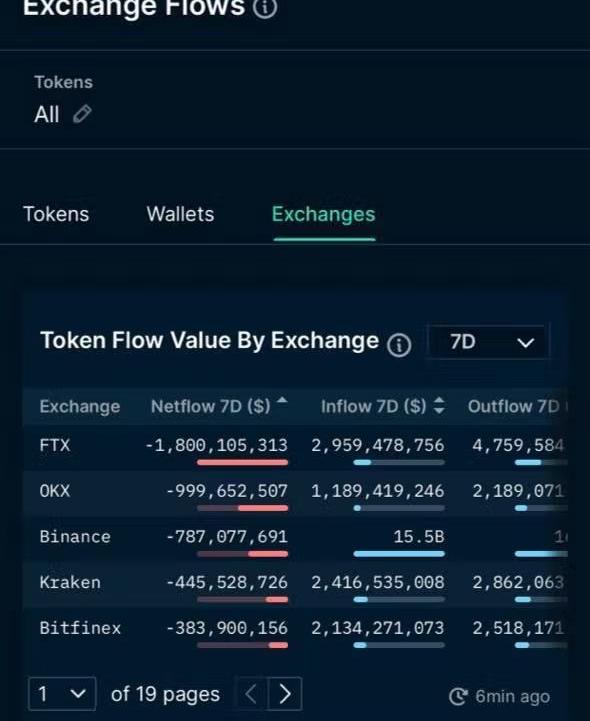Switch to the Wallets tab
The width and height of the screenshot is (590, 721).
coord(180,214)
